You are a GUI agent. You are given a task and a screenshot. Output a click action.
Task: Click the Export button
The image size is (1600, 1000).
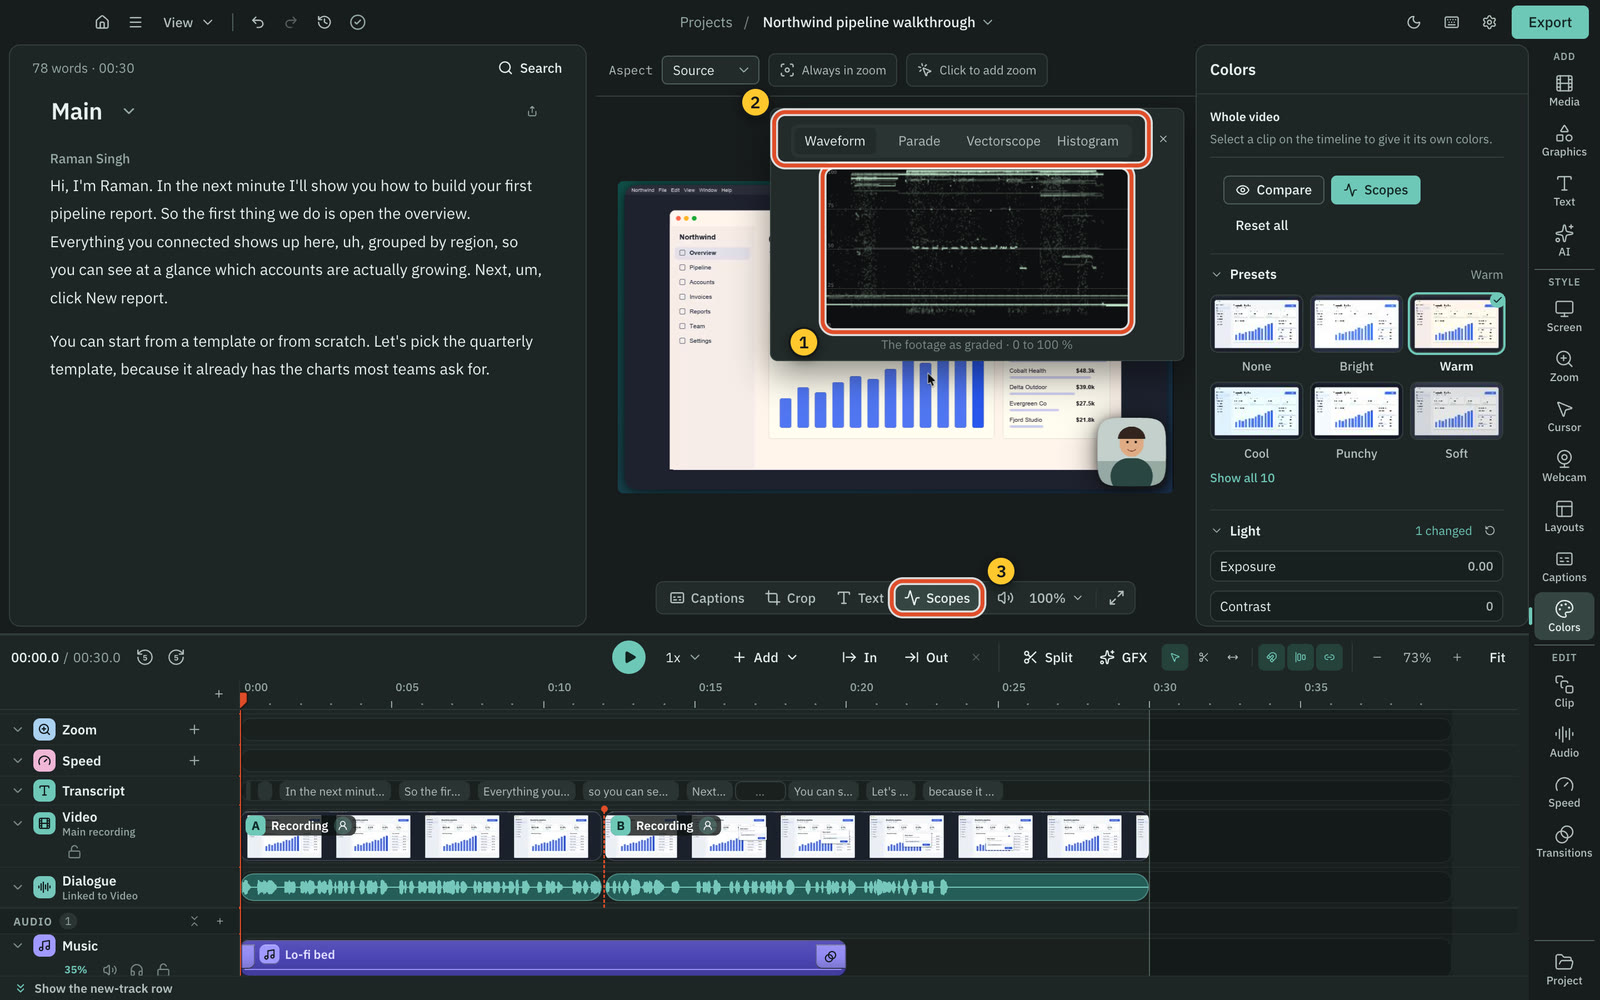(x=1550, y=22)
